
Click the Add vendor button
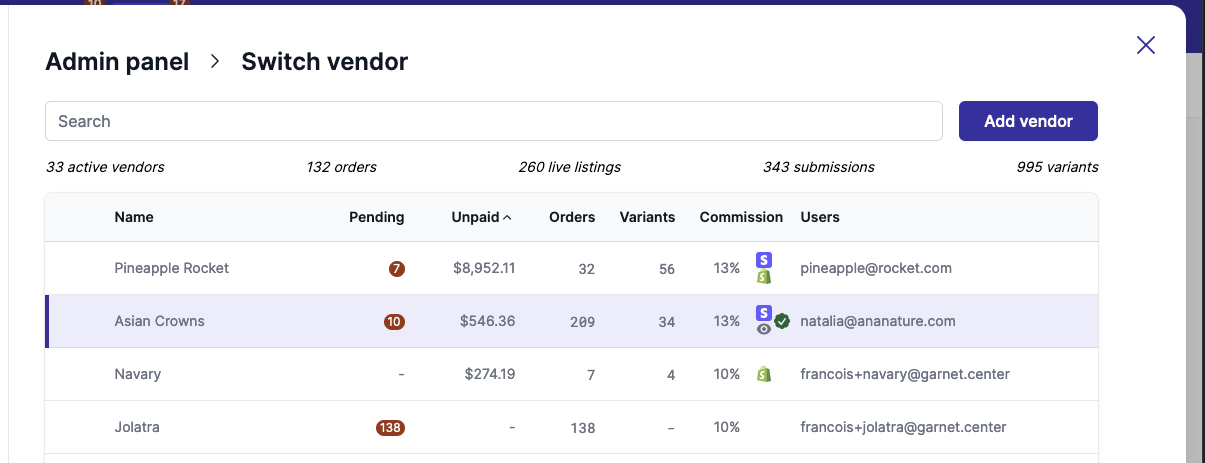pos(1028,121)
